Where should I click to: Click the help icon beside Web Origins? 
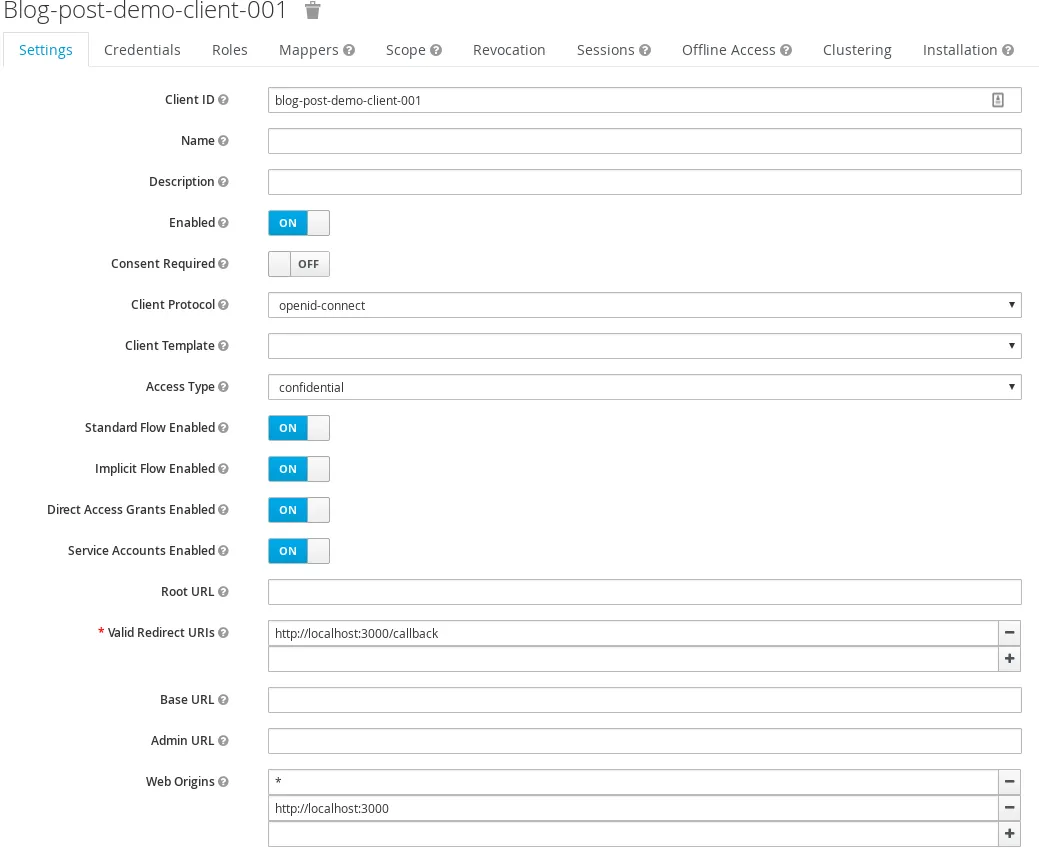point(223,782)
